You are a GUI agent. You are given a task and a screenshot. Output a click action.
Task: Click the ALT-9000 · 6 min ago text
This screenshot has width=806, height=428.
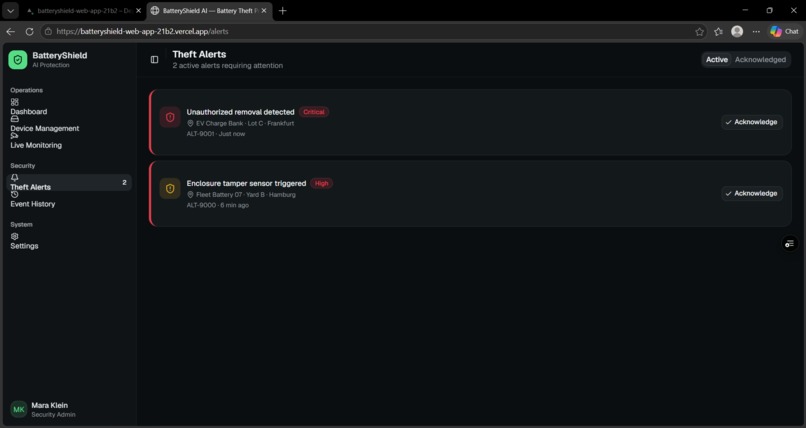pos(217,205)
